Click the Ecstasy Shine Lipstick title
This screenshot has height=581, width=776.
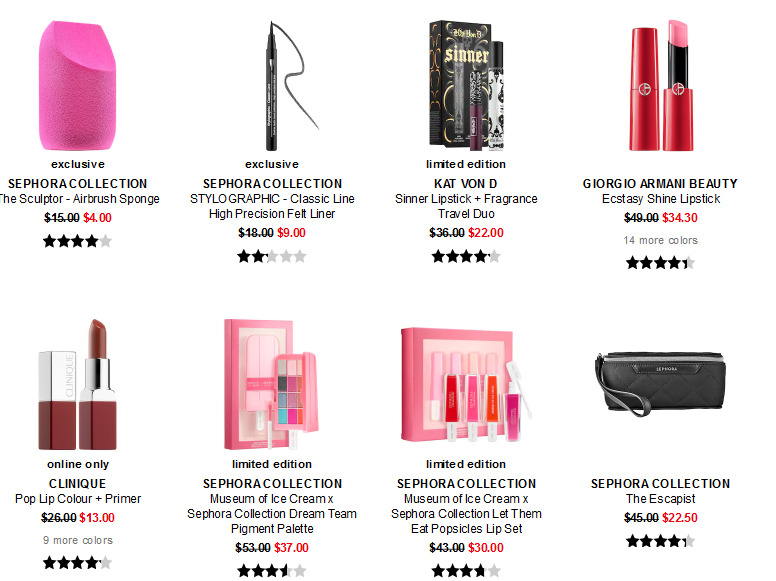[661, 198]
